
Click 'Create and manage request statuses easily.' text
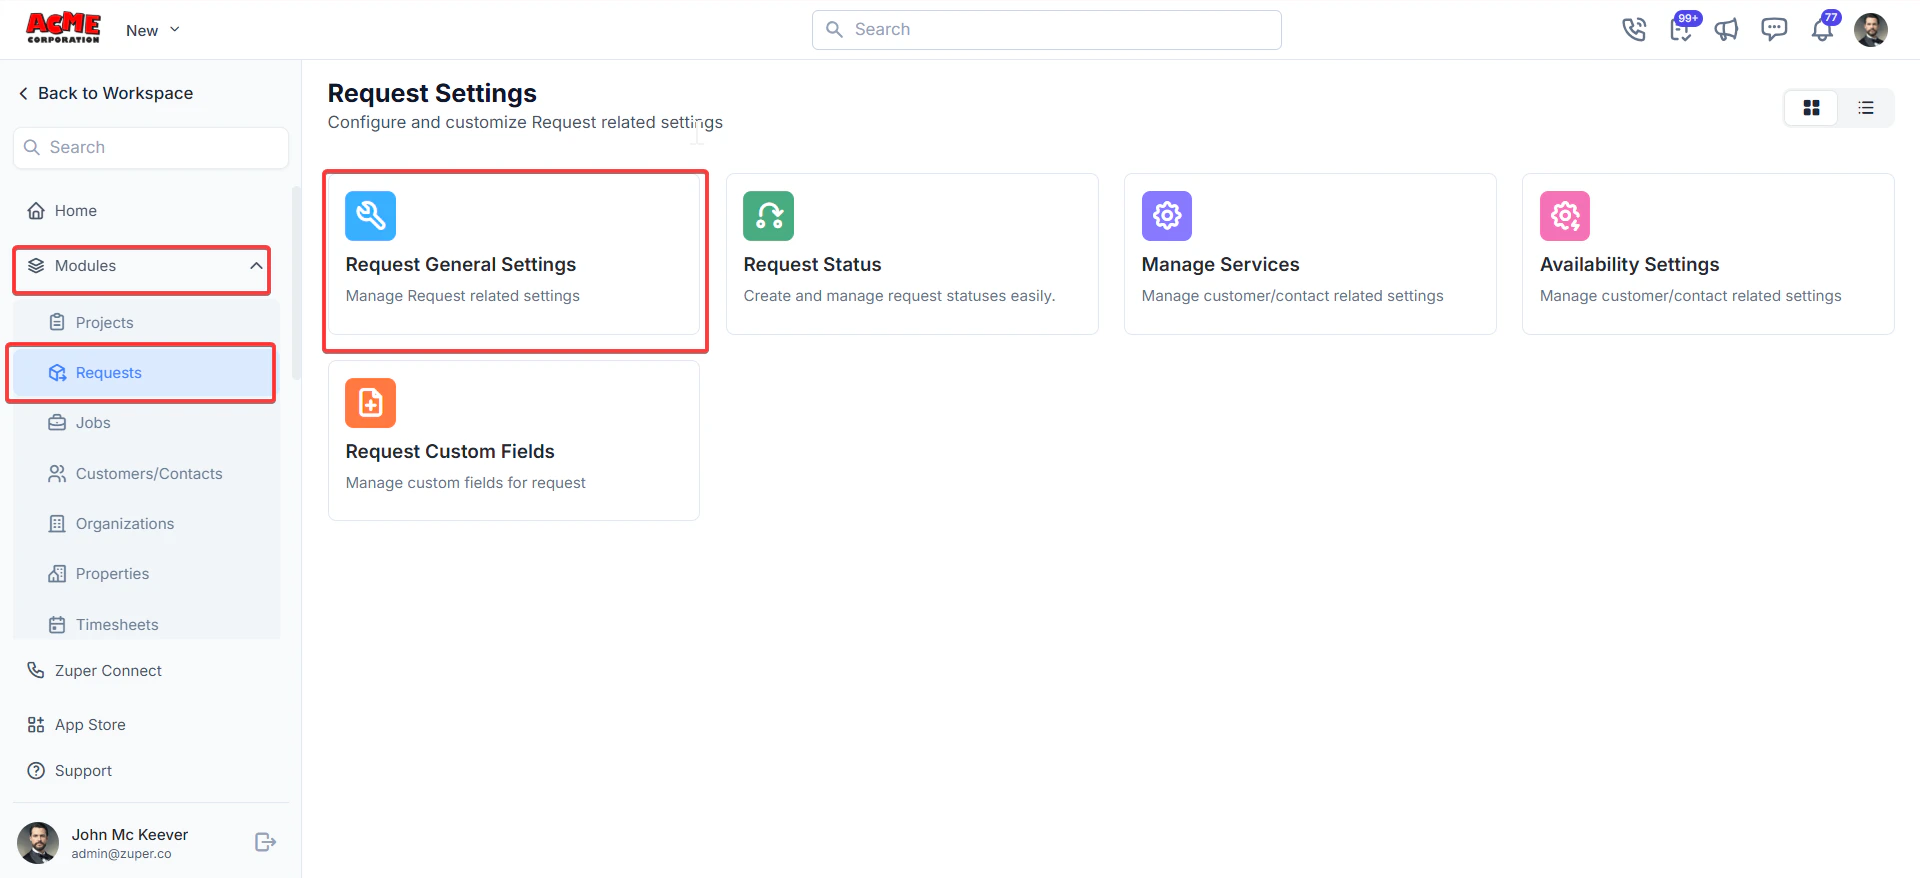(x=899, y=296)
